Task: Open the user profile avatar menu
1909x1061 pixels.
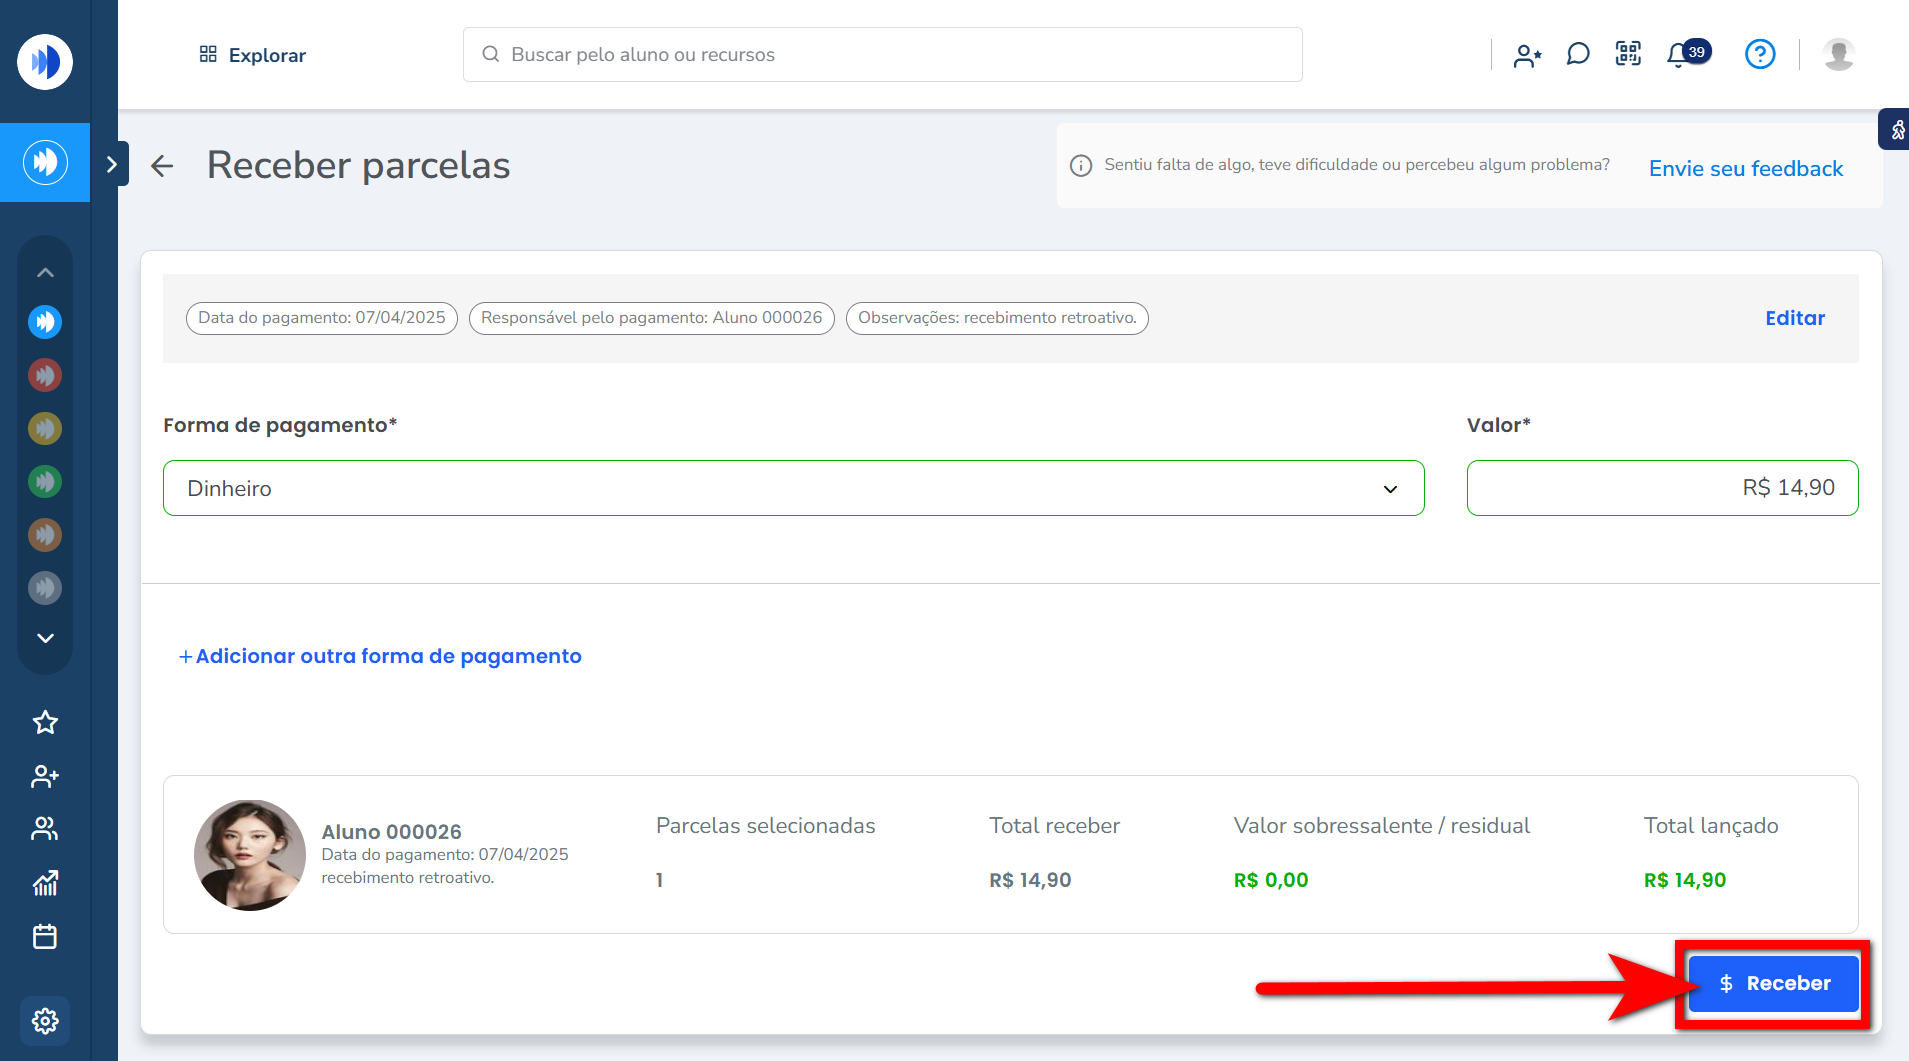Action: tap(1838, 55)
